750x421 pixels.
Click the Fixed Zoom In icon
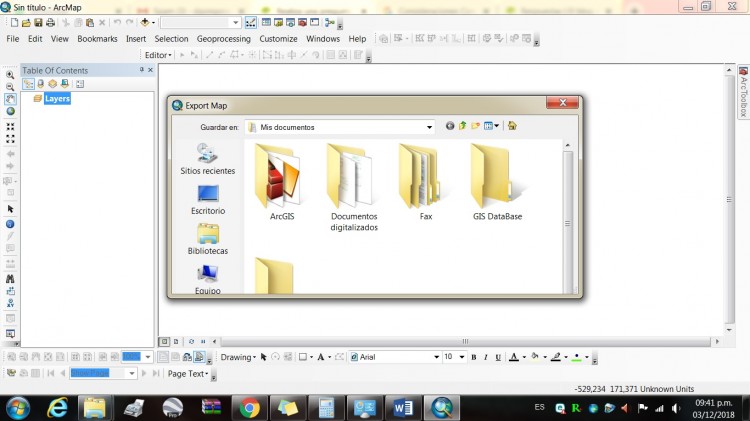tap(10, 127)
